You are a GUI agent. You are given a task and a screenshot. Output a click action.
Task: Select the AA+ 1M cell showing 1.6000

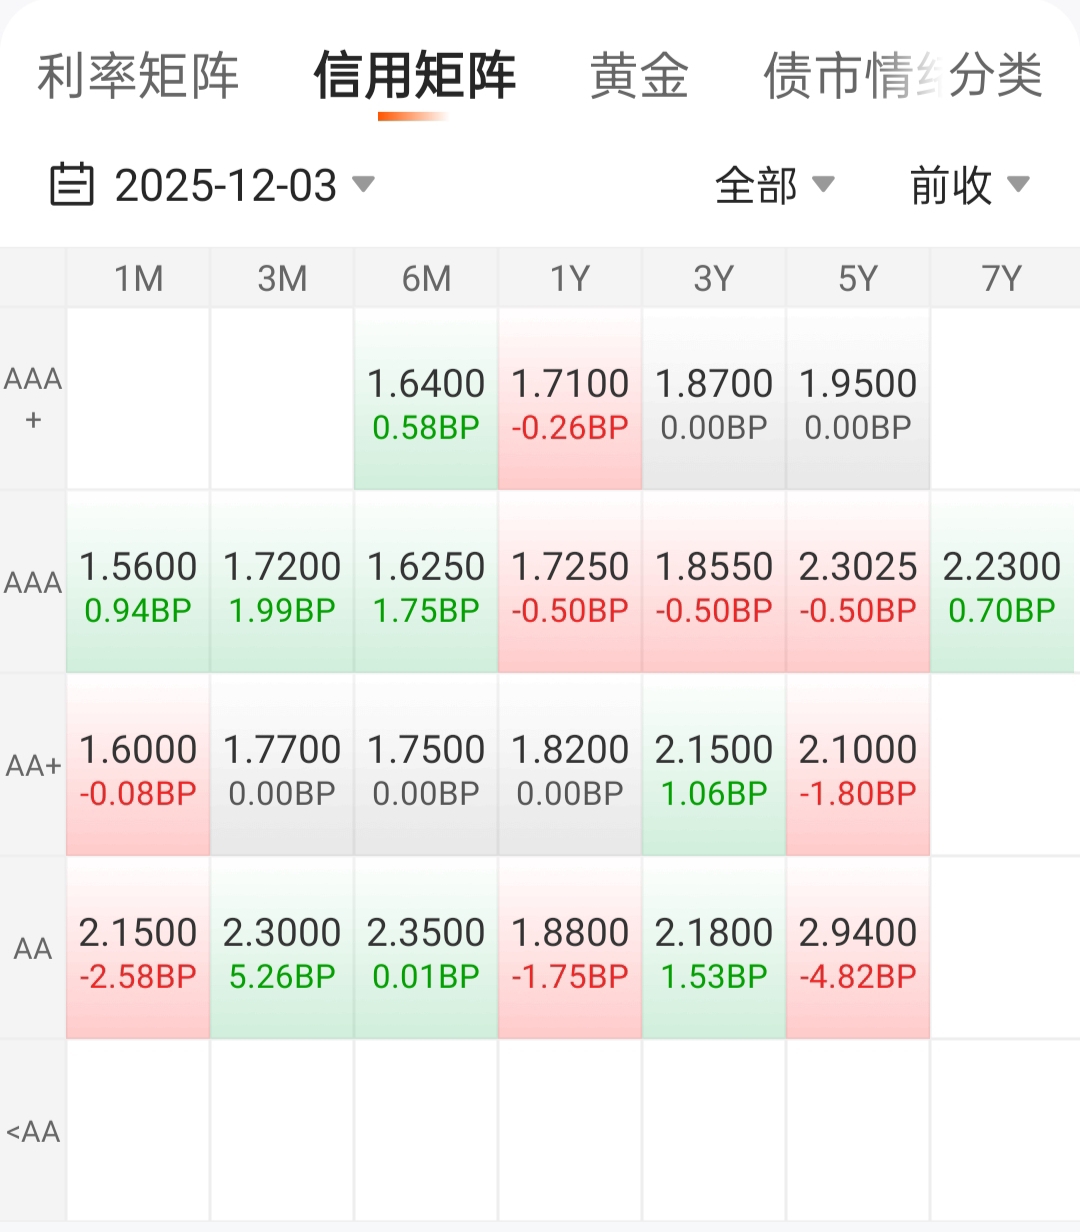click(138, 766)
